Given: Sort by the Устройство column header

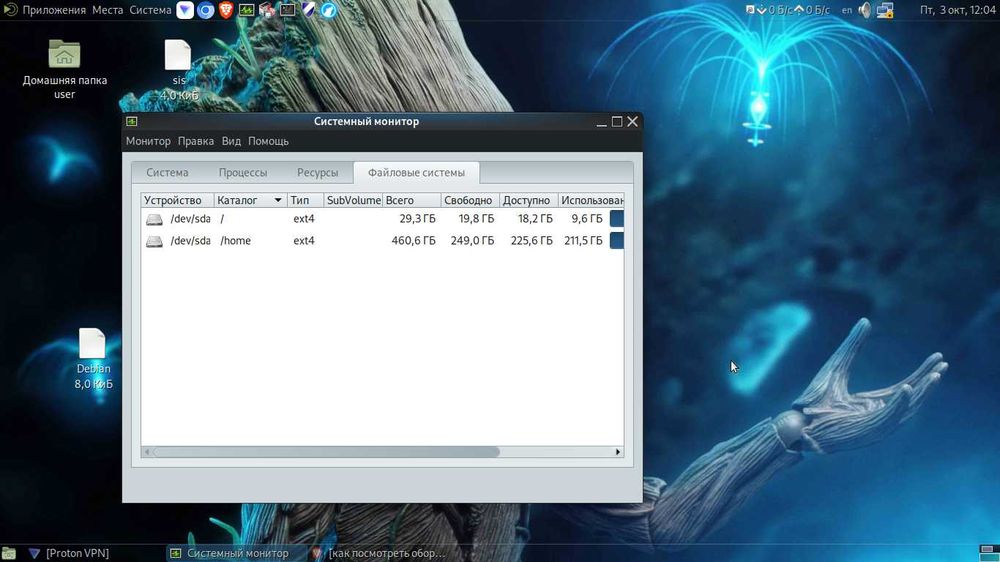Looking at the screenshot, I should (177, 200).
